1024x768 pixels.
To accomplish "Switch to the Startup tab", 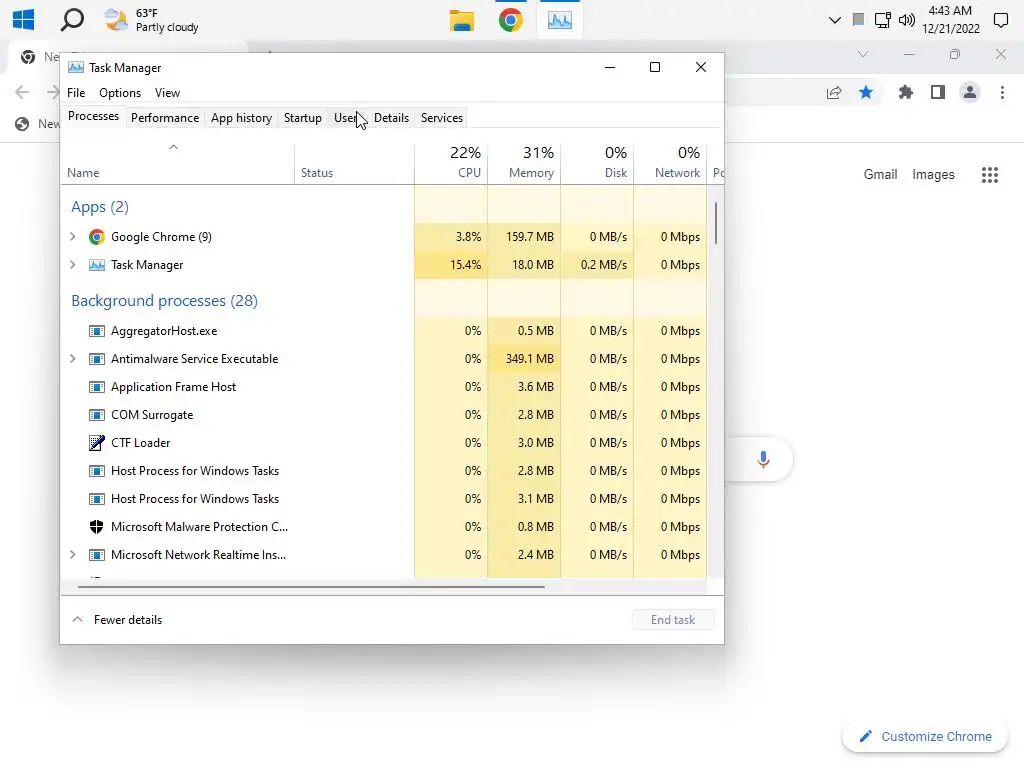I will 302,118.
